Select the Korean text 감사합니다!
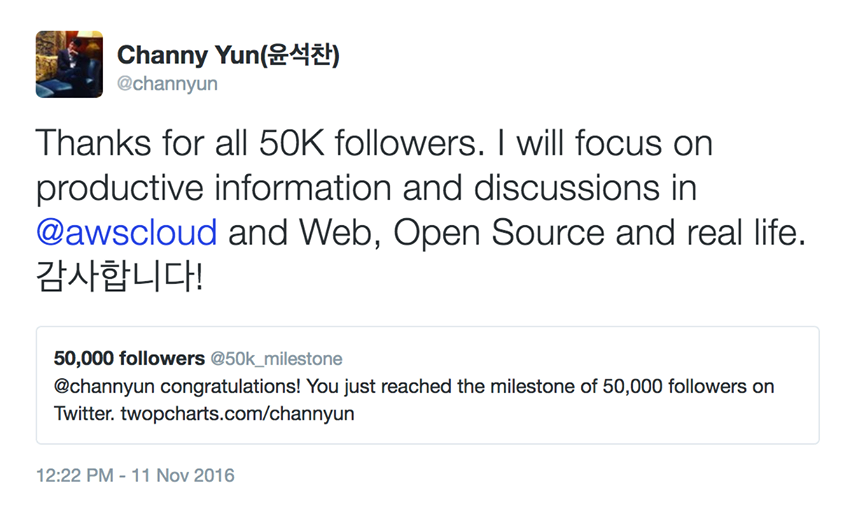This screenshot has width=843, height=509. tap(119, 277)
